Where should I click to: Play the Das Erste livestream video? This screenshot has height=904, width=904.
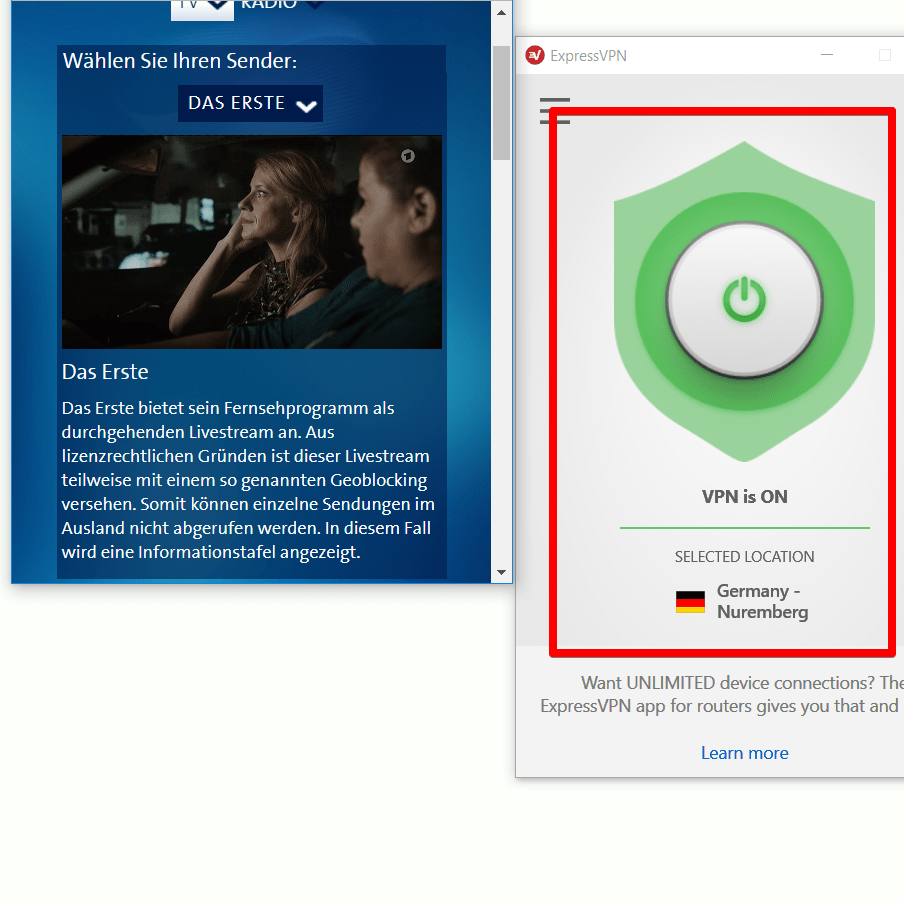click(x=252, y=242)
